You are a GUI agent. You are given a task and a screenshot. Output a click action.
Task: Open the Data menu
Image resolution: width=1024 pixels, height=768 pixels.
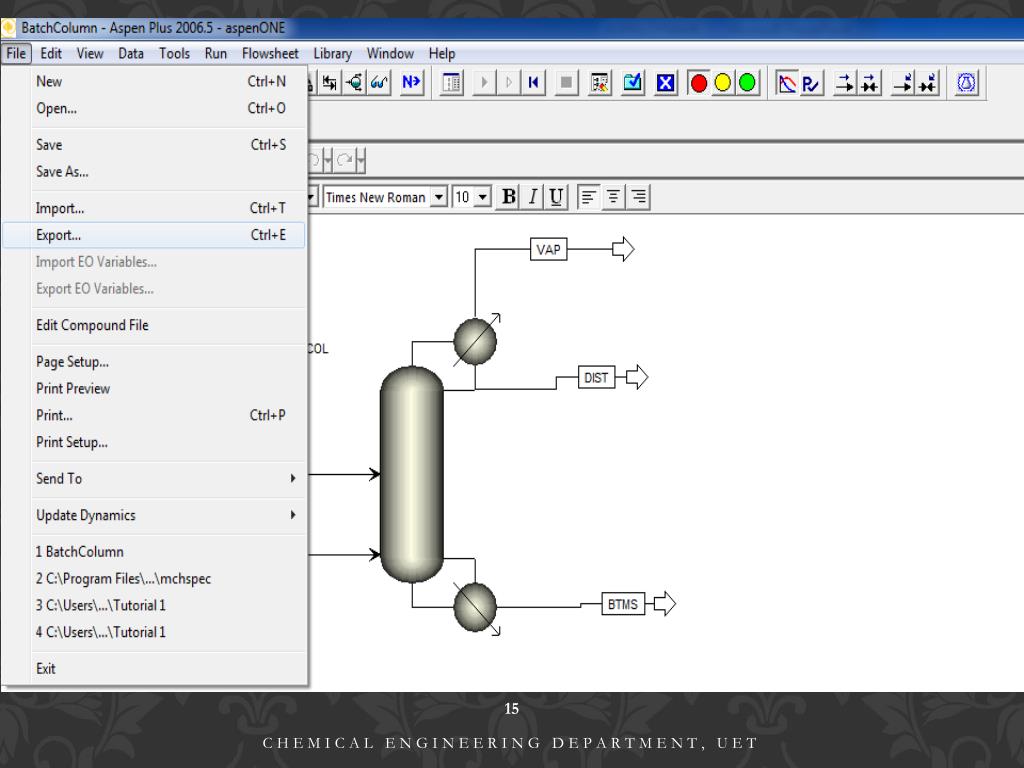pyautogui.click(x=131, y=54)
